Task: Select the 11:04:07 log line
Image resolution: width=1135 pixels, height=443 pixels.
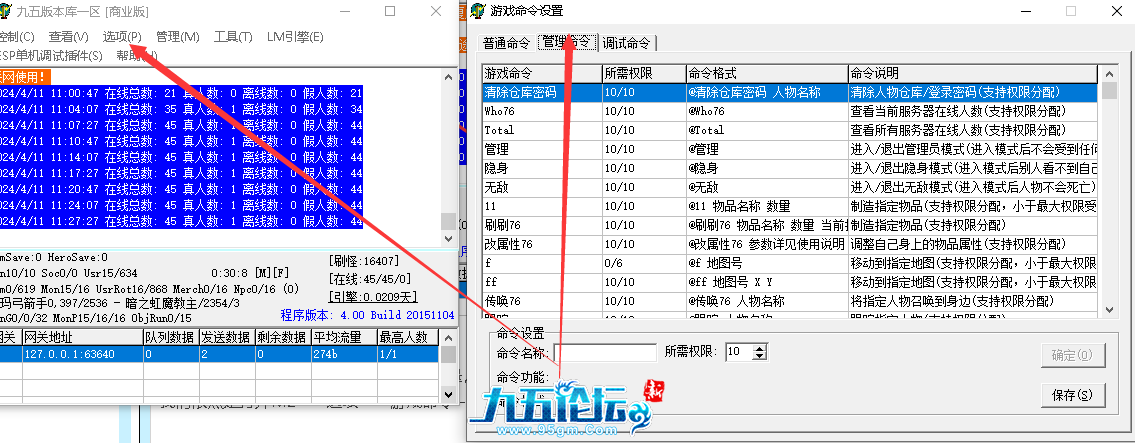Action: pyautogui.click(x=181, y=109)
